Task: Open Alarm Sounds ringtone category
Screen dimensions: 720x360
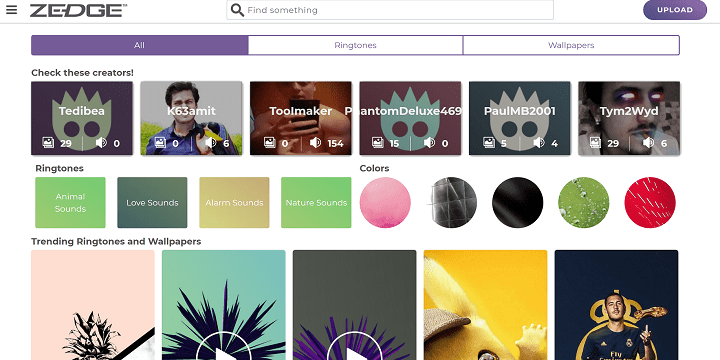Action: click(234, 202)
